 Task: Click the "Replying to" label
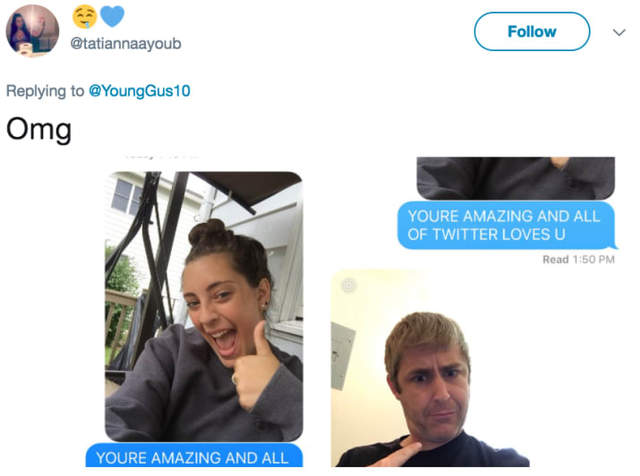click(45, 91)
